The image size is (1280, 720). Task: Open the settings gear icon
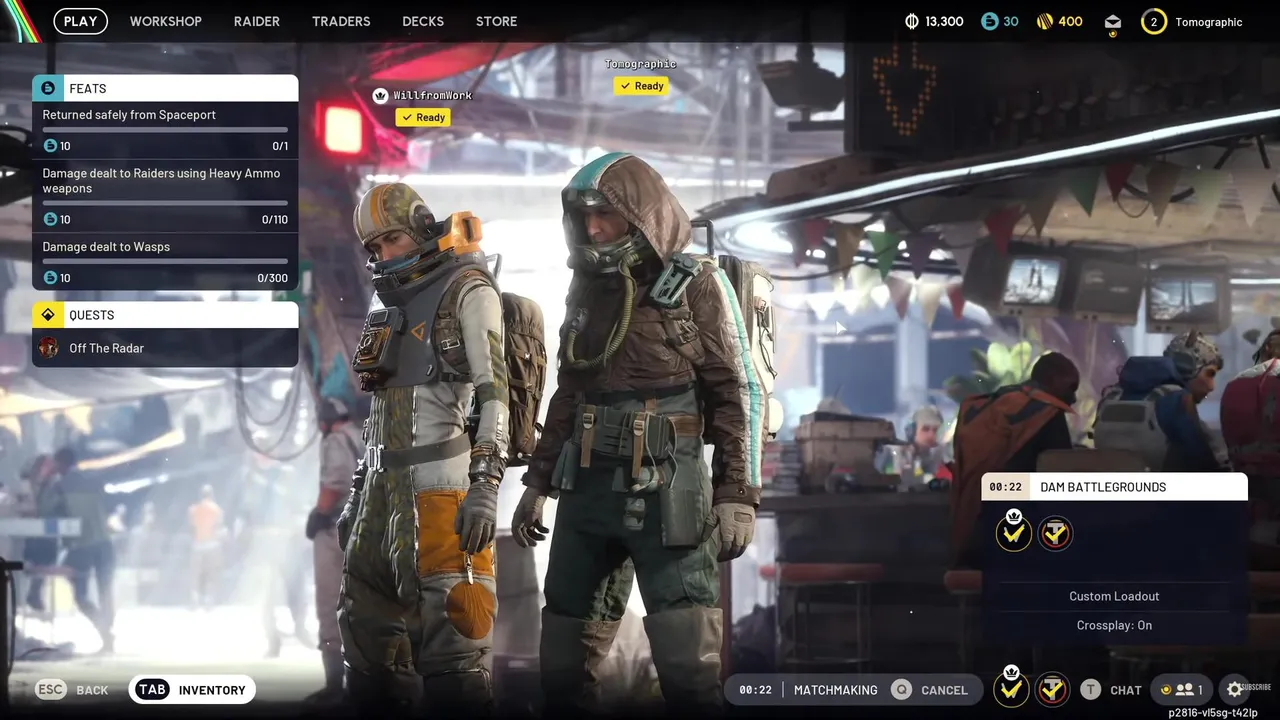(x=1235, y=689)
